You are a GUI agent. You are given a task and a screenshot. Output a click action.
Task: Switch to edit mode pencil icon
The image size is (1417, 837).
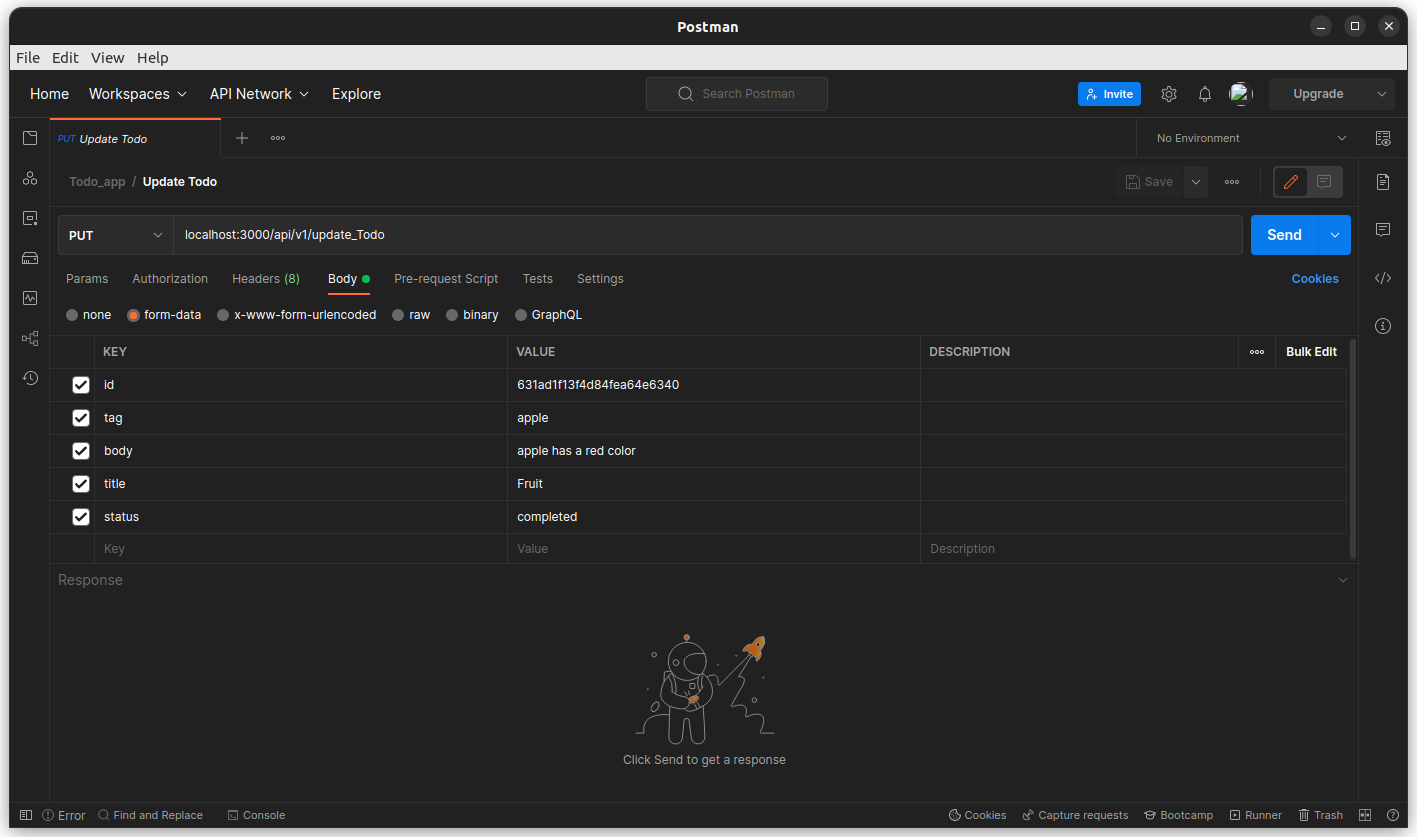(x=1291, y=182)
